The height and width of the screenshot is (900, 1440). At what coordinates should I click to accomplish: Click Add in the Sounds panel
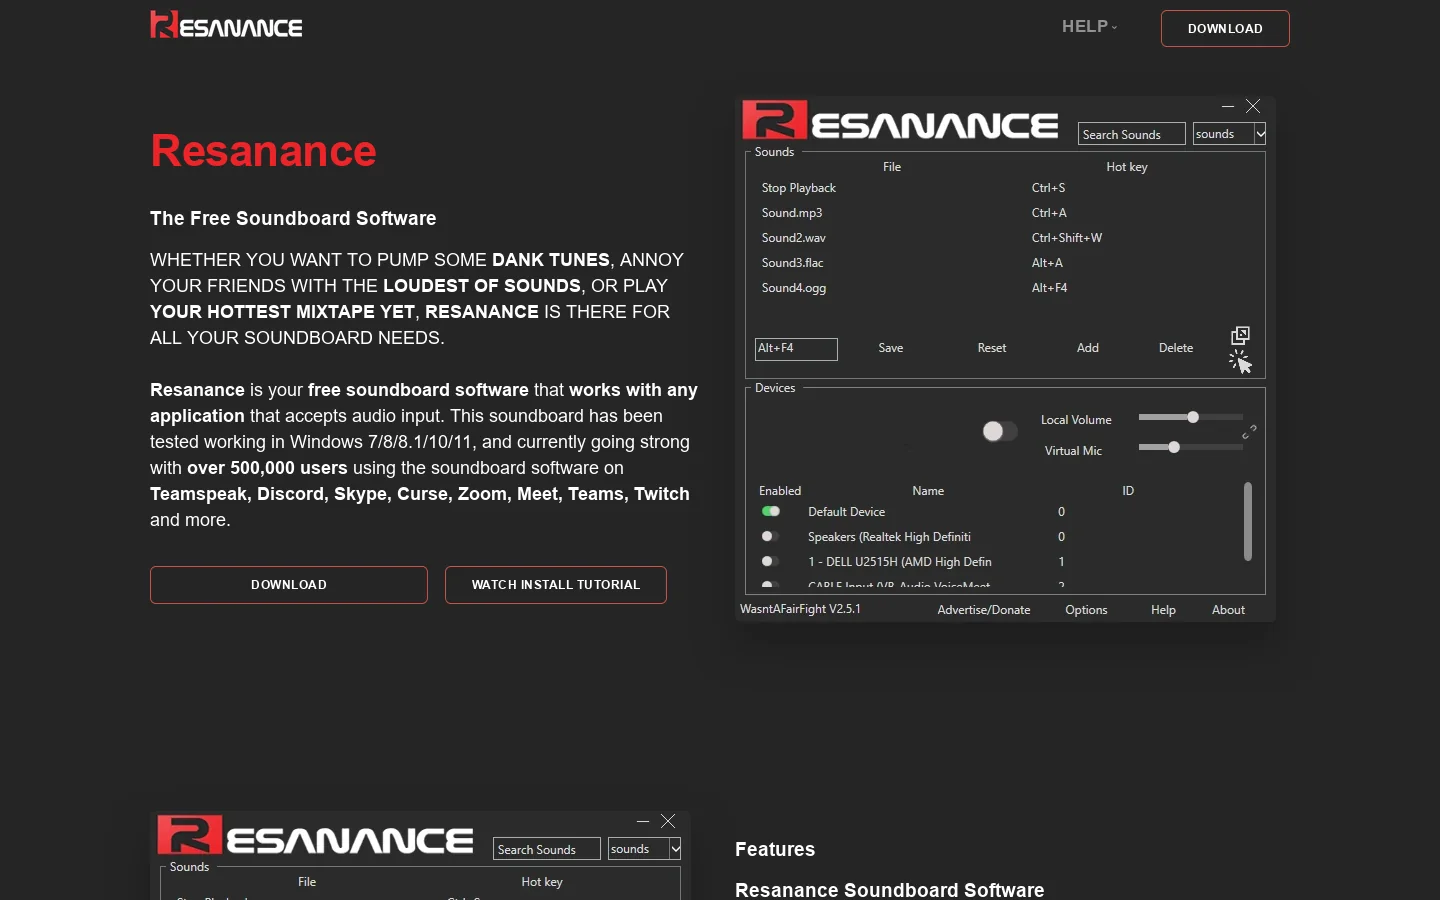click(x=1088, y=348)
